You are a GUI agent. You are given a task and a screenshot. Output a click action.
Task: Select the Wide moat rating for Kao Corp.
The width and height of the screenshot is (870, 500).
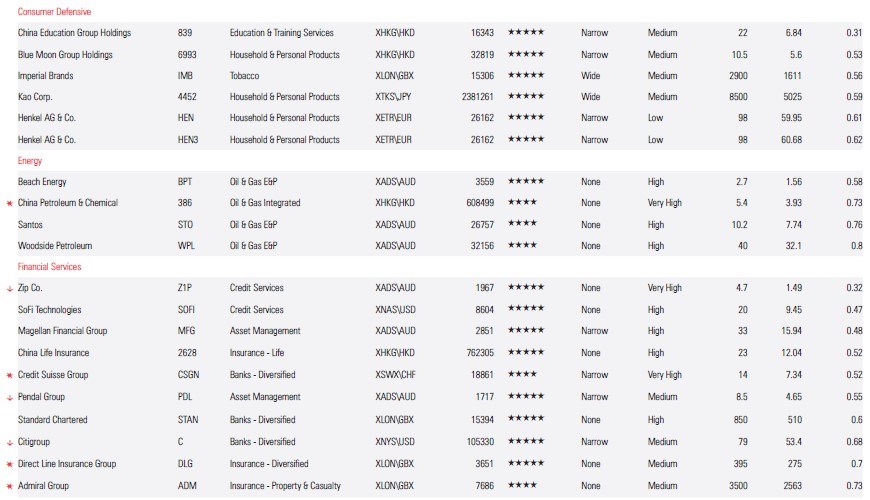pyautogui.click(x=592, y=97)
